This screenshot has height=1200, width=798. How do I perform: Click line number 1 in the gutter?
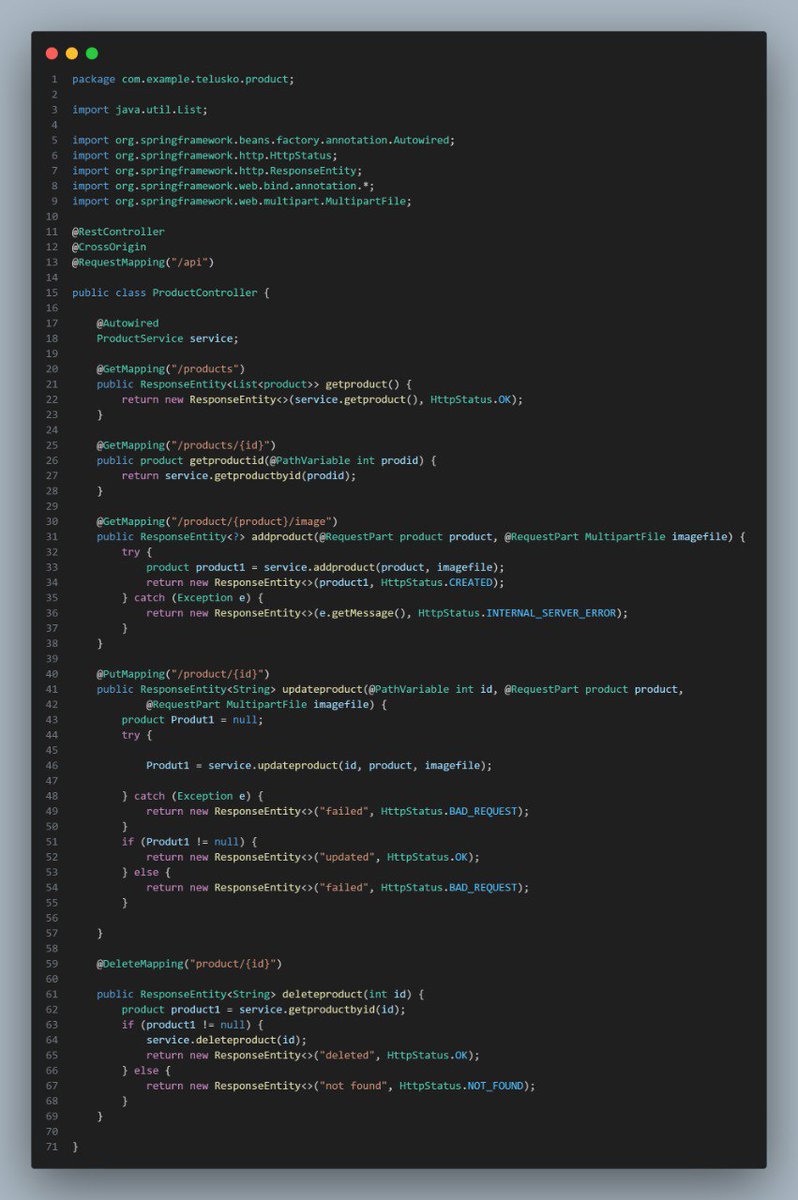(54, 79)
